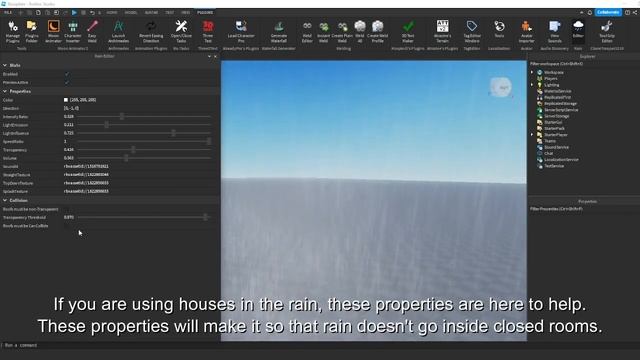Click the Character Inserter plugin icon
640x360 pixels.
pyautogui.click(x=73, y=31)
